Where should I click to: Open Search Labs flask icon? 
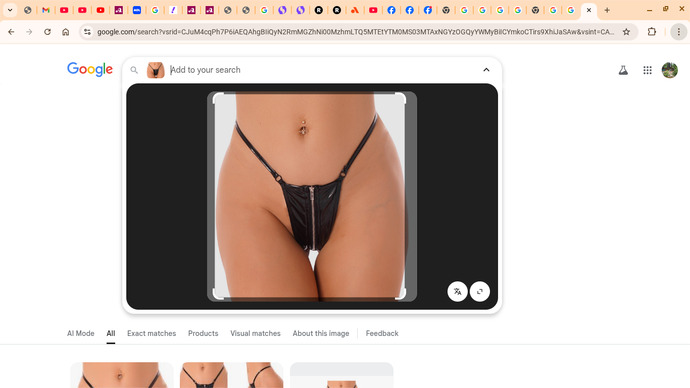click(623, 70)
